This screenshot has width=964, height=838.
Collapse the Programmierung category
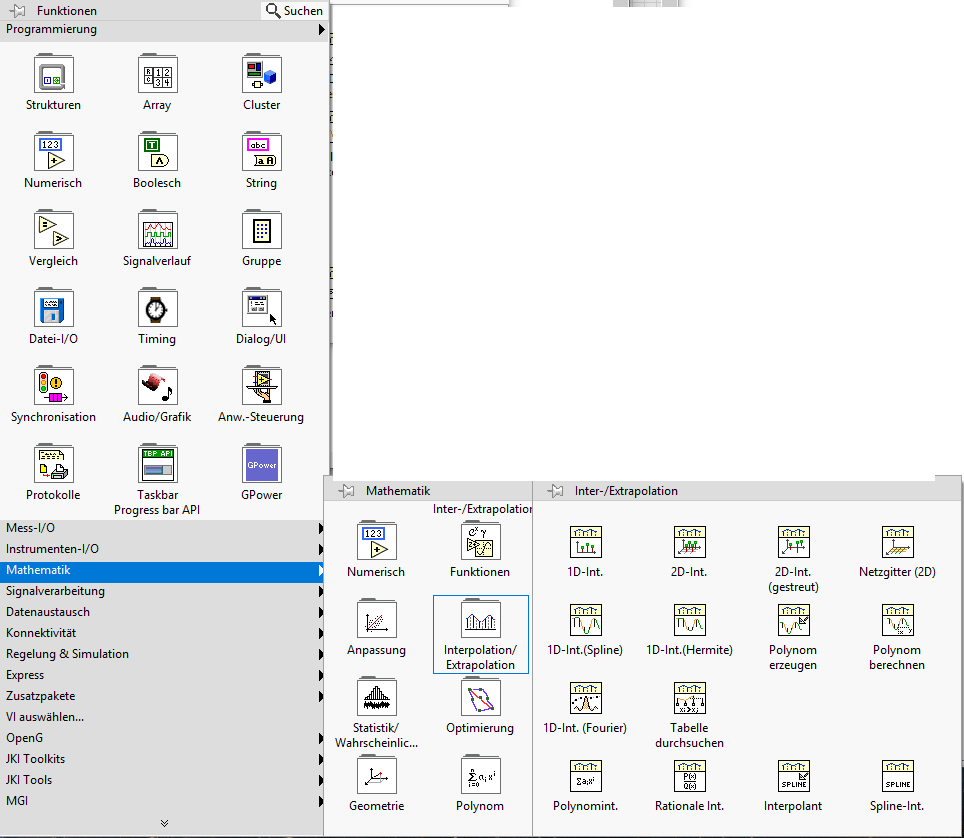pos(164,30)
